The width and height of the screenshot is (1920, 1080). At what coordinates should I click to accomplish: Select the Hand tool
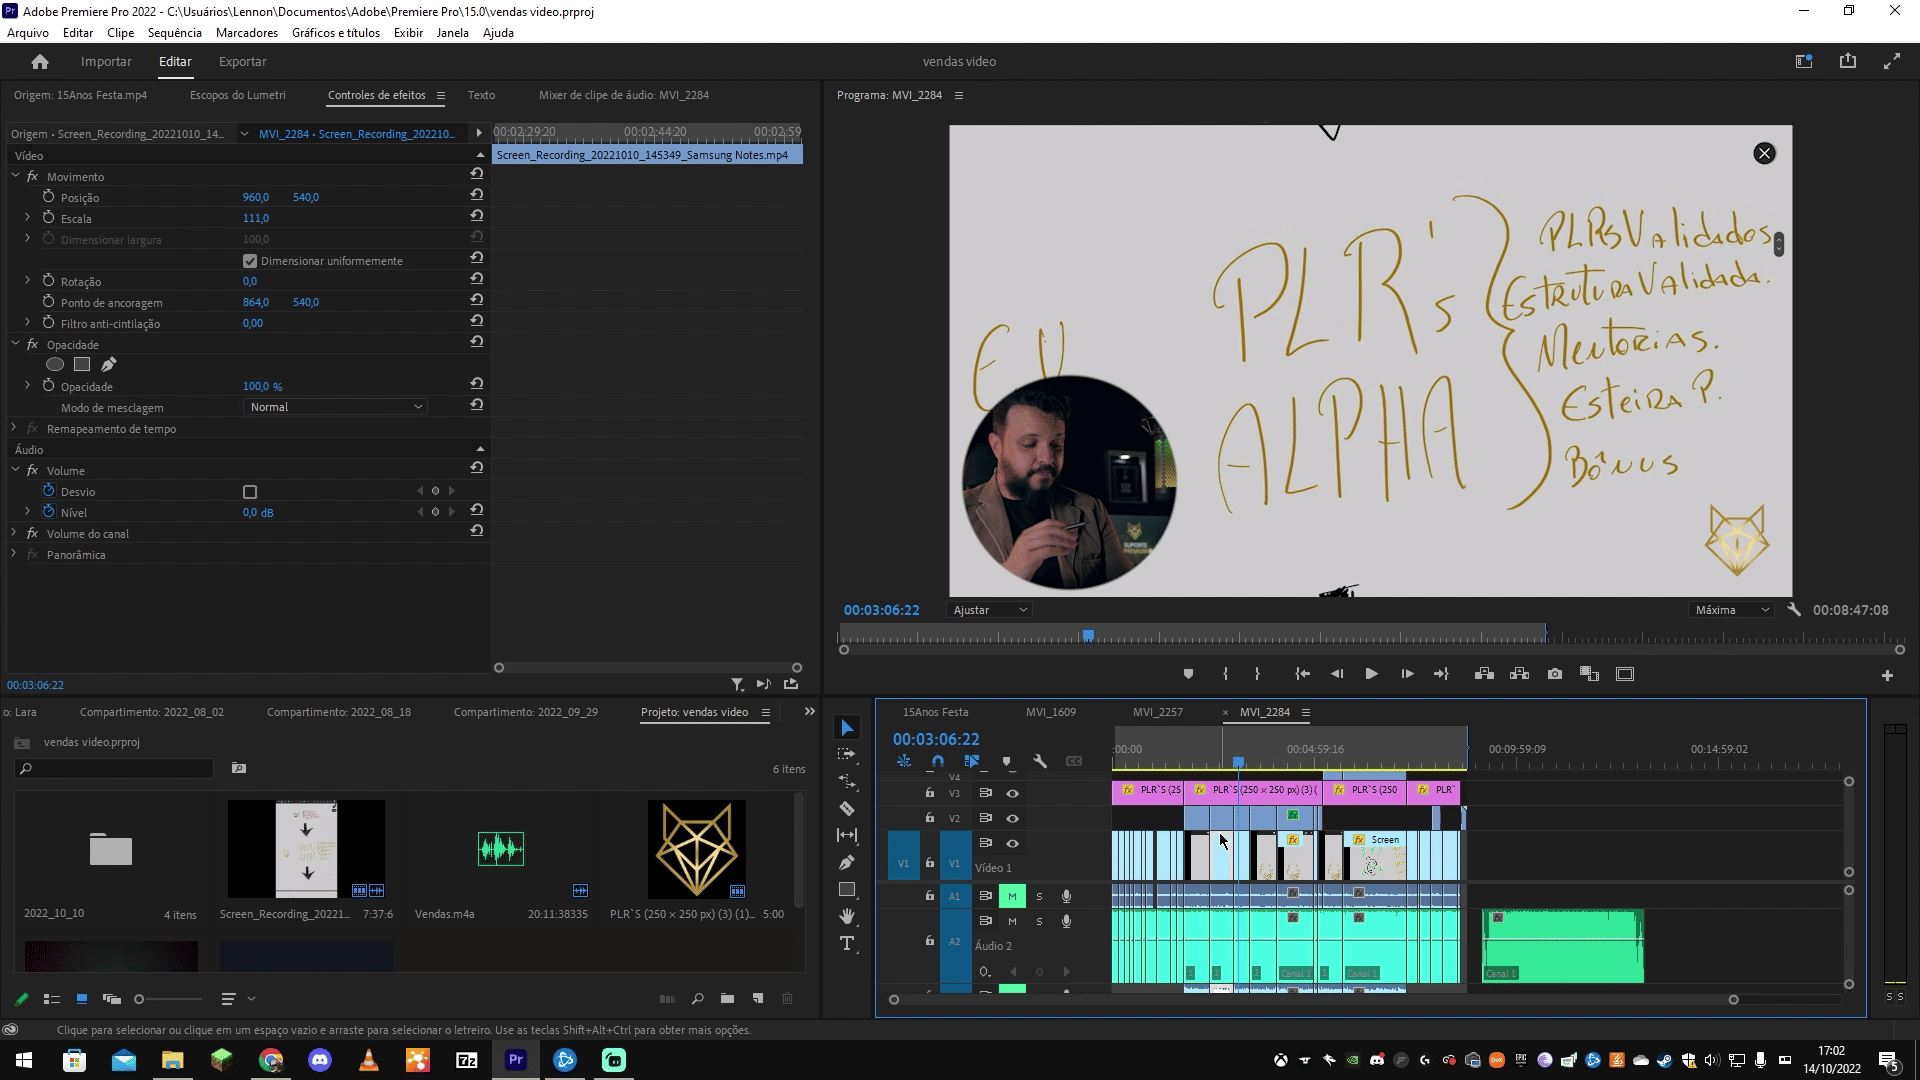(847, 916)
